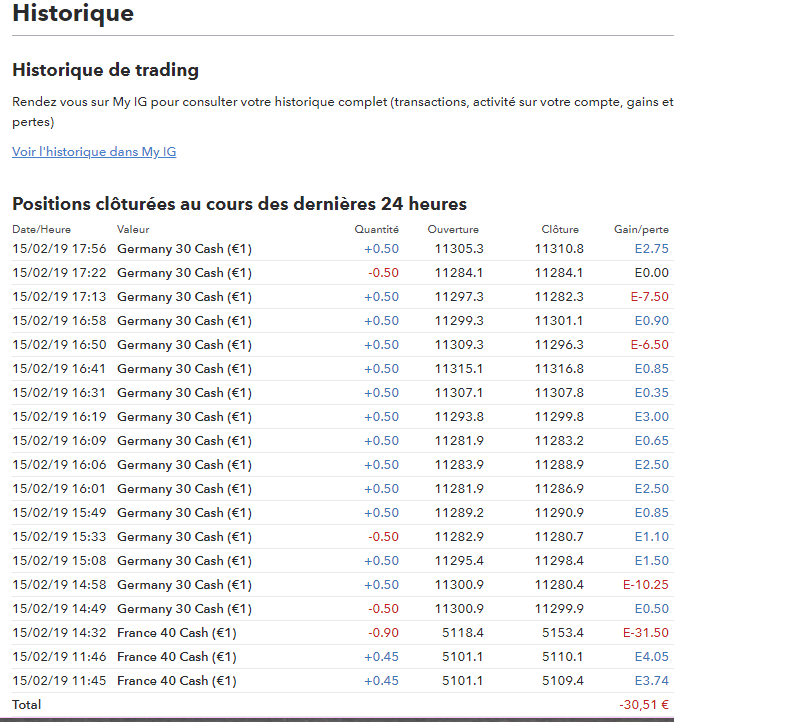Click opening price 11289.2

tap(459, 512)
